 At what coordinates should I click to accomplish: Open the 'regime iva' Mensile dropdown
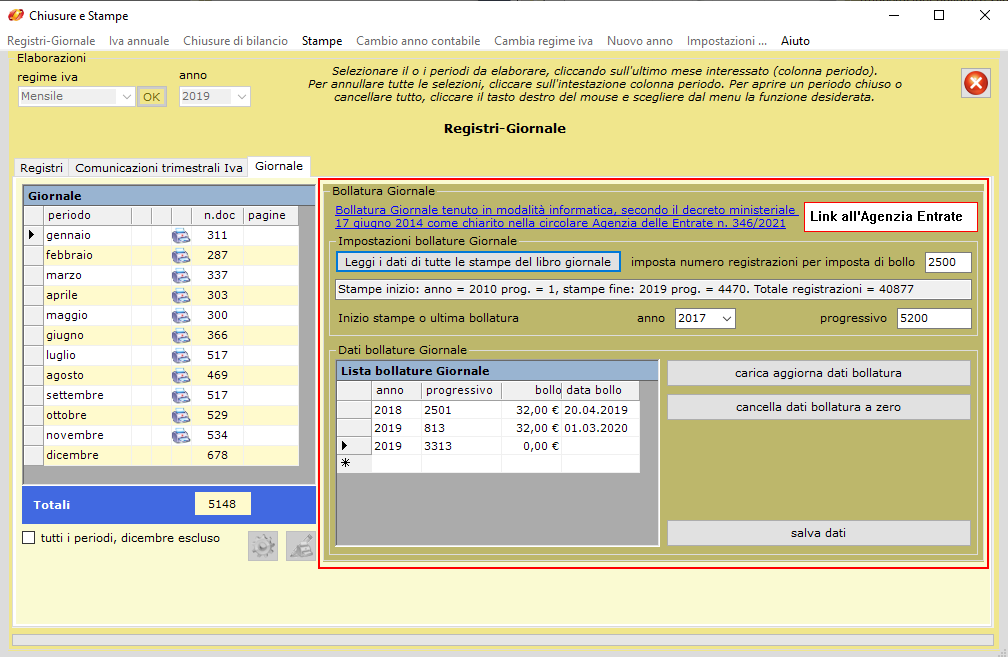[x=125, y=97]
